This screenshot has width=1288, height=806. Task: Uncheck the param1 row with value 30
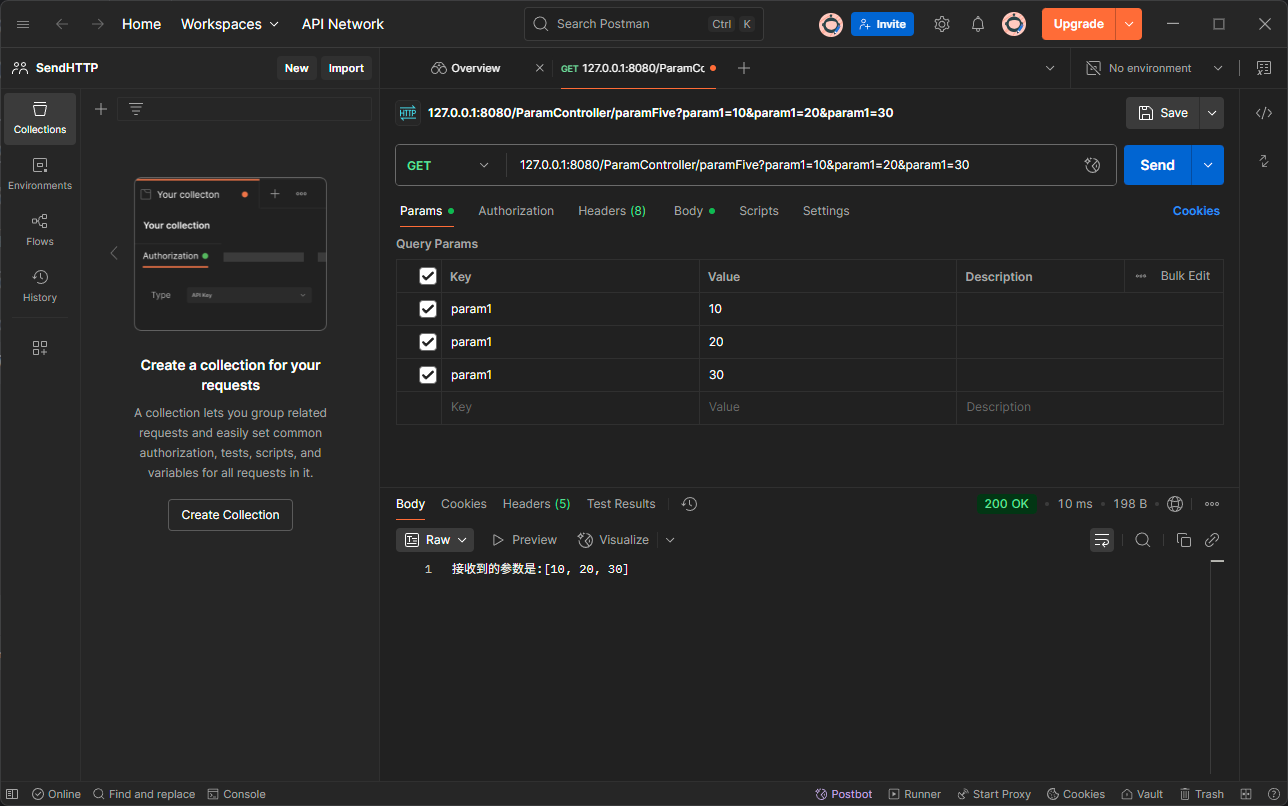[x=428, y=375]
